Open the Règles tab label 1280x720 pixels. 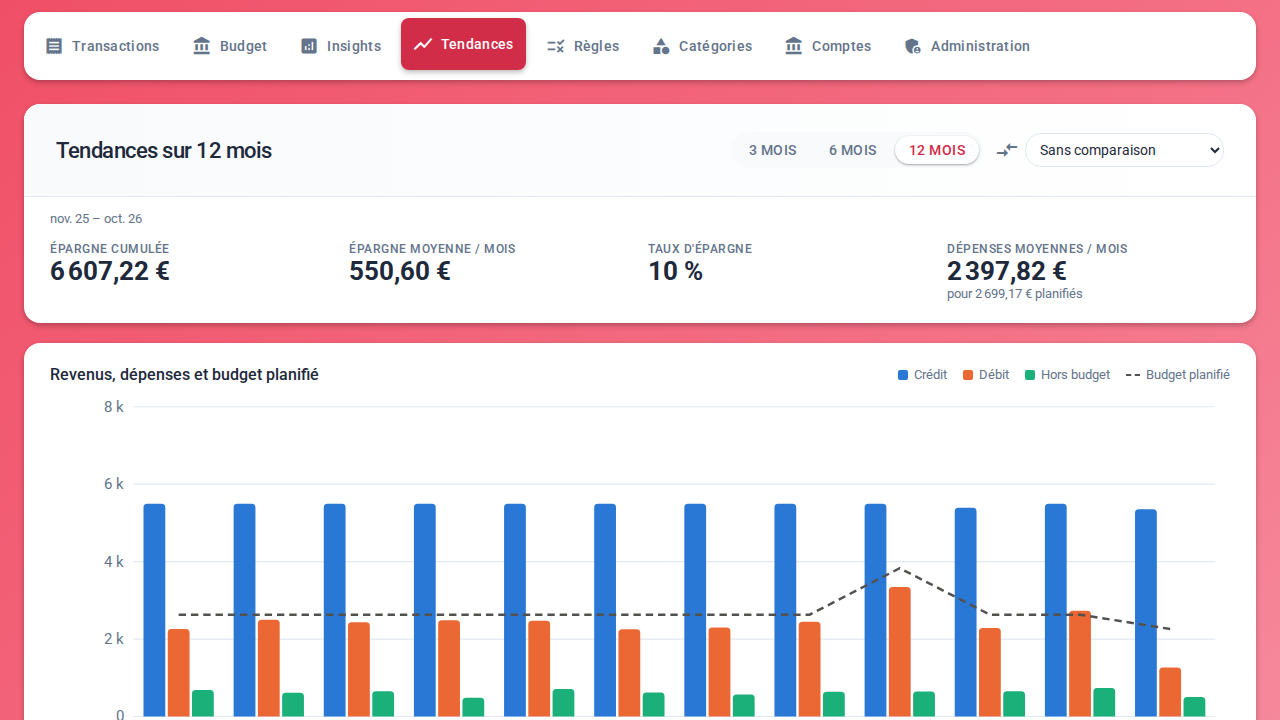596,46
